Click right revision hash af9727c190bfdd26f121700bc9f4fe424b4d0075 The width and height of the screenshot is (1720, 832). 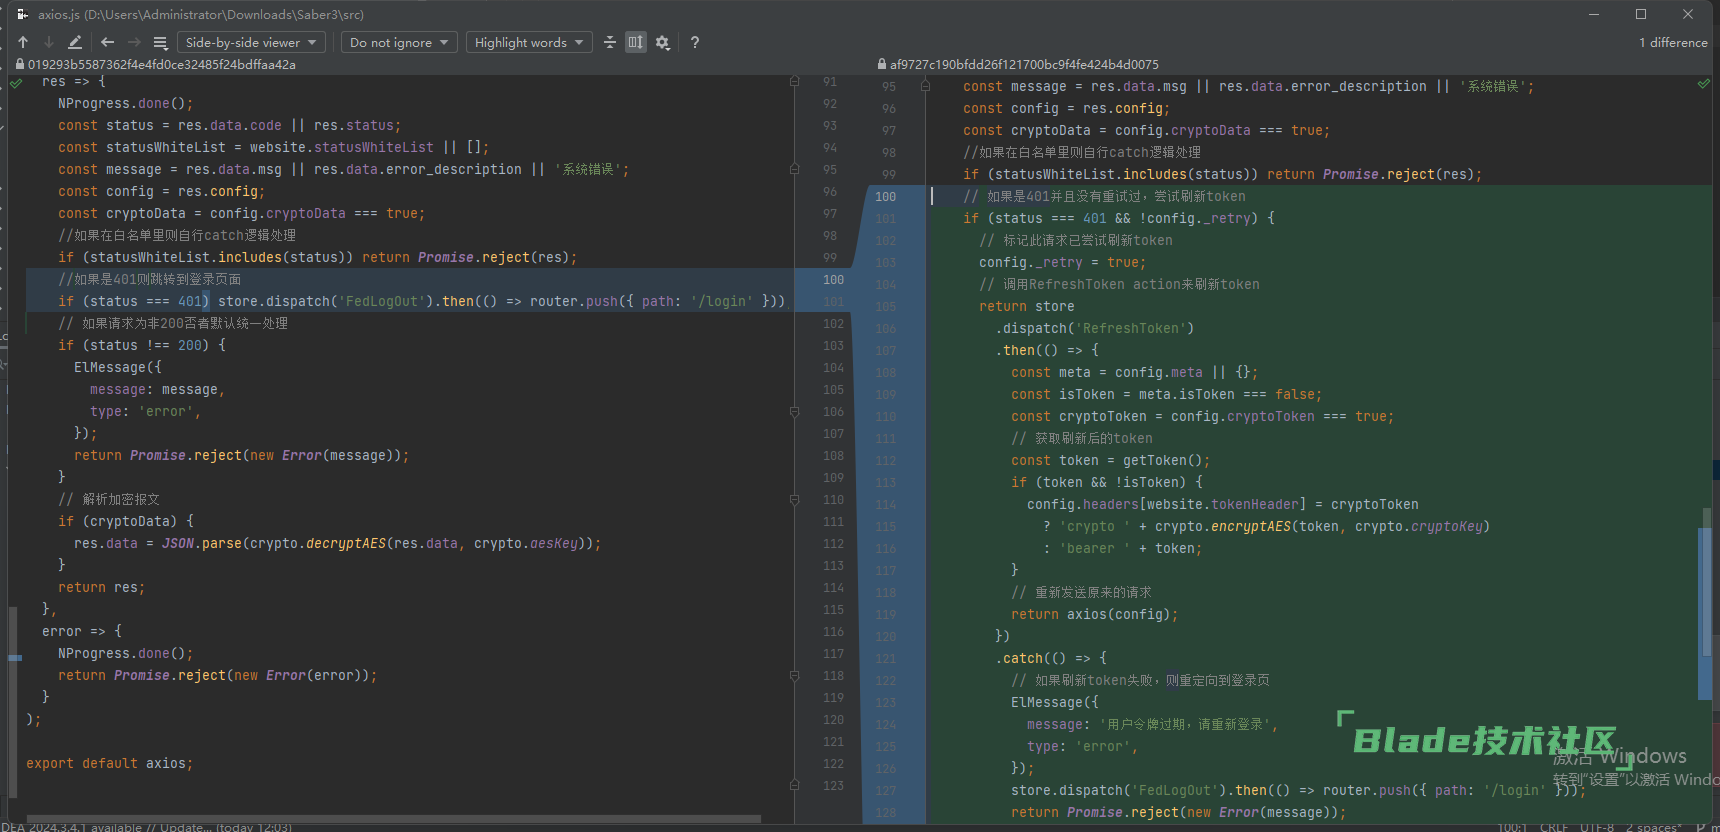[x=1024, y=64]
